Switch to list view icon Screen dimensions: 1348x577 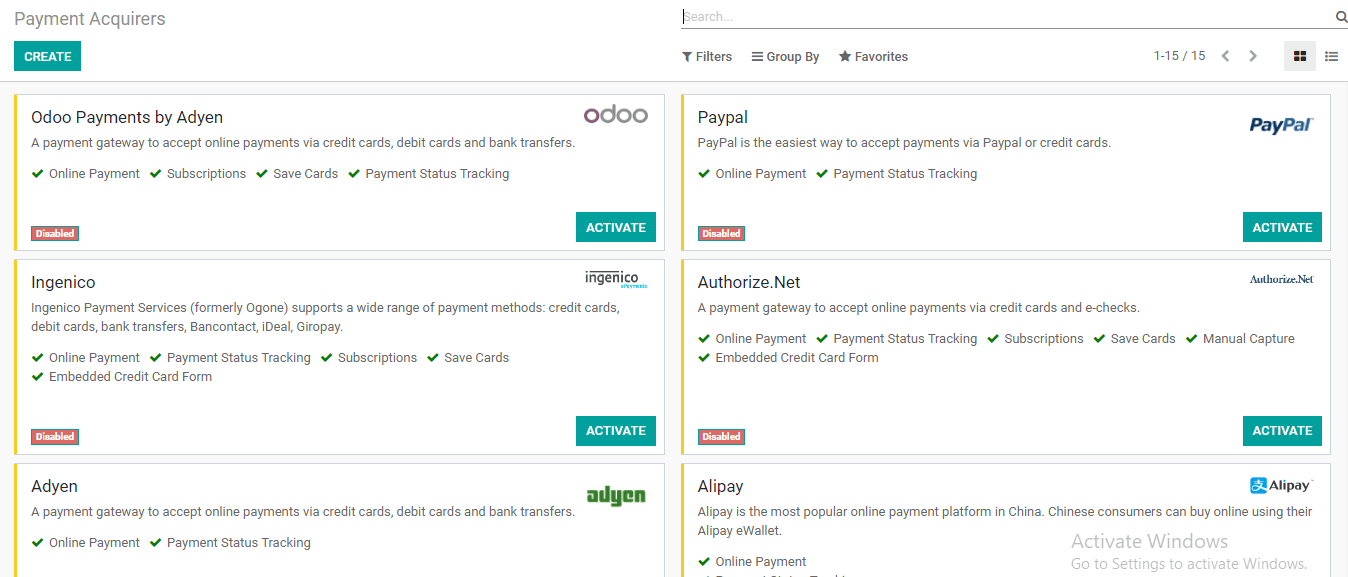(x=1332, y=57)
